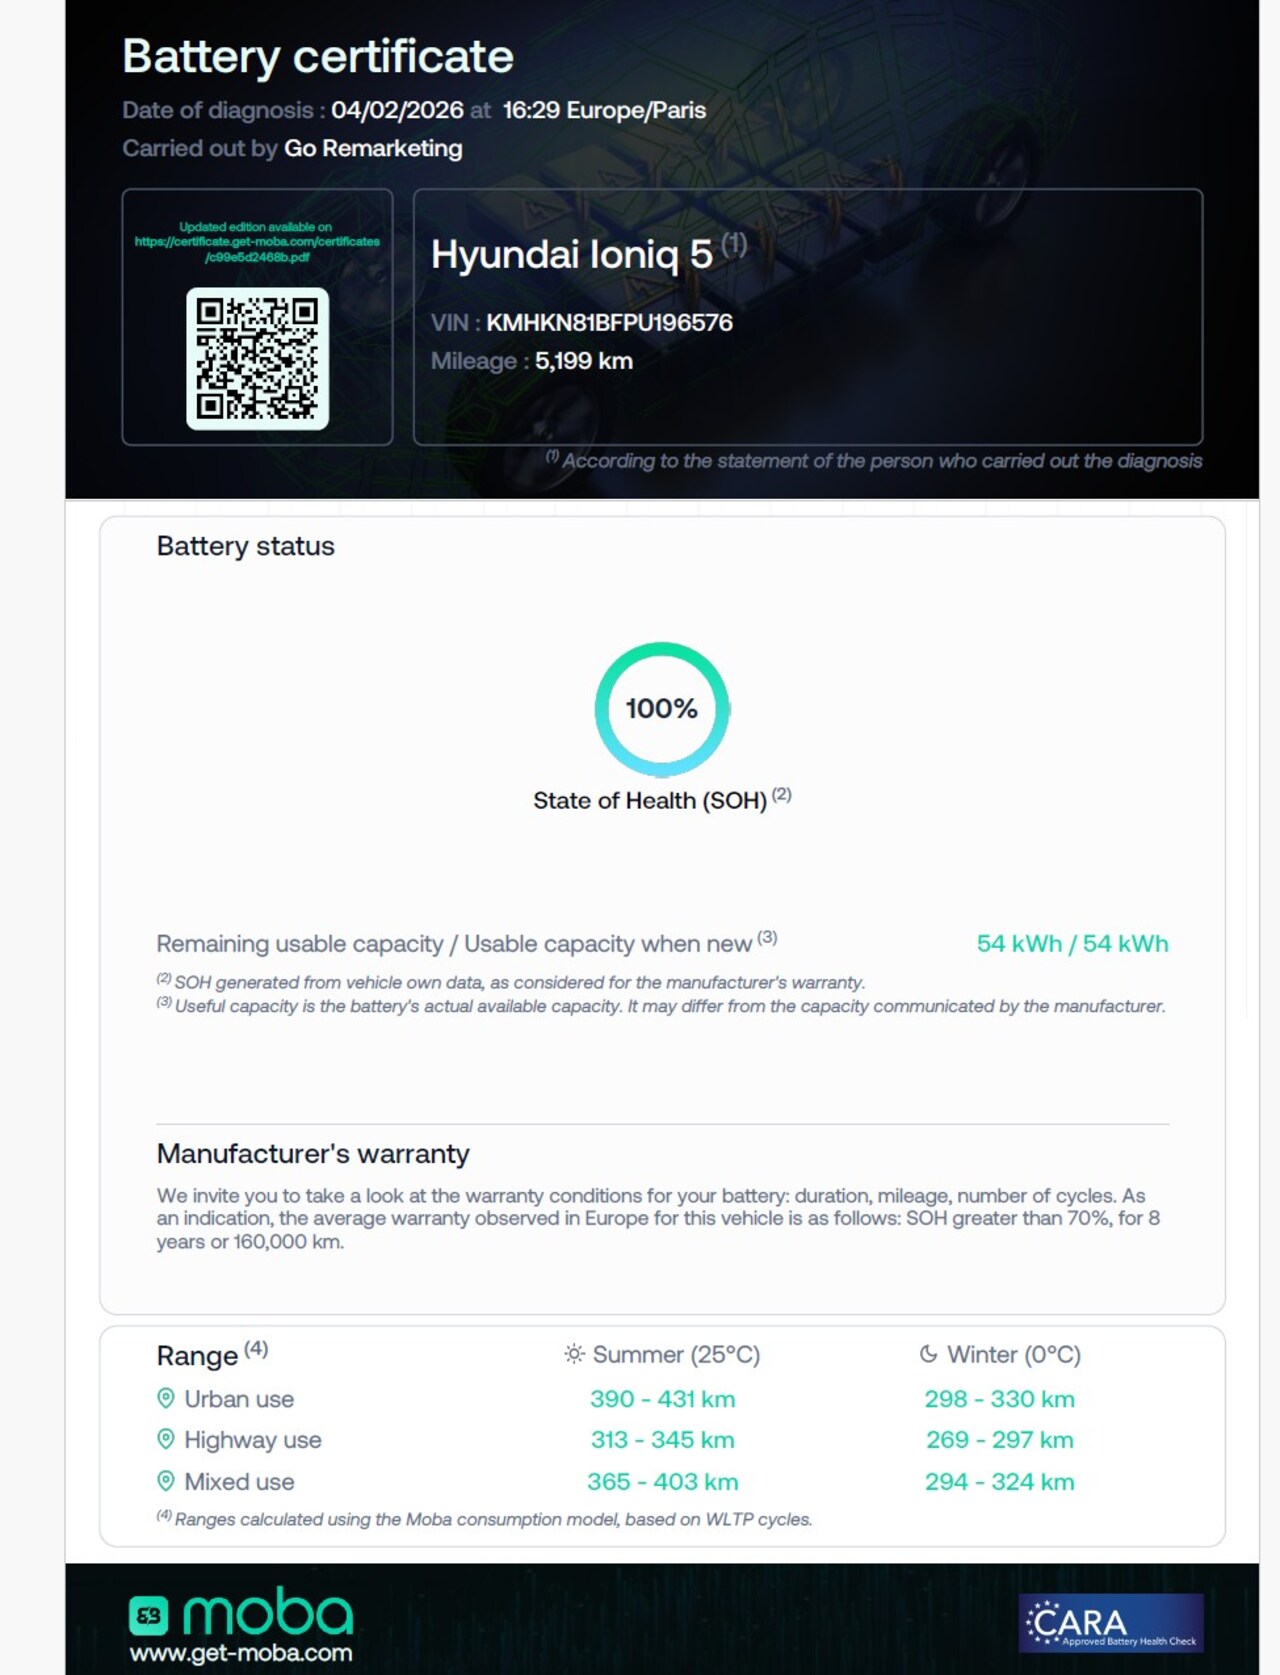Open the certificate.get-moba.com certificate link
Screen dimensions: 1280x1675
[x=257, y=242]
